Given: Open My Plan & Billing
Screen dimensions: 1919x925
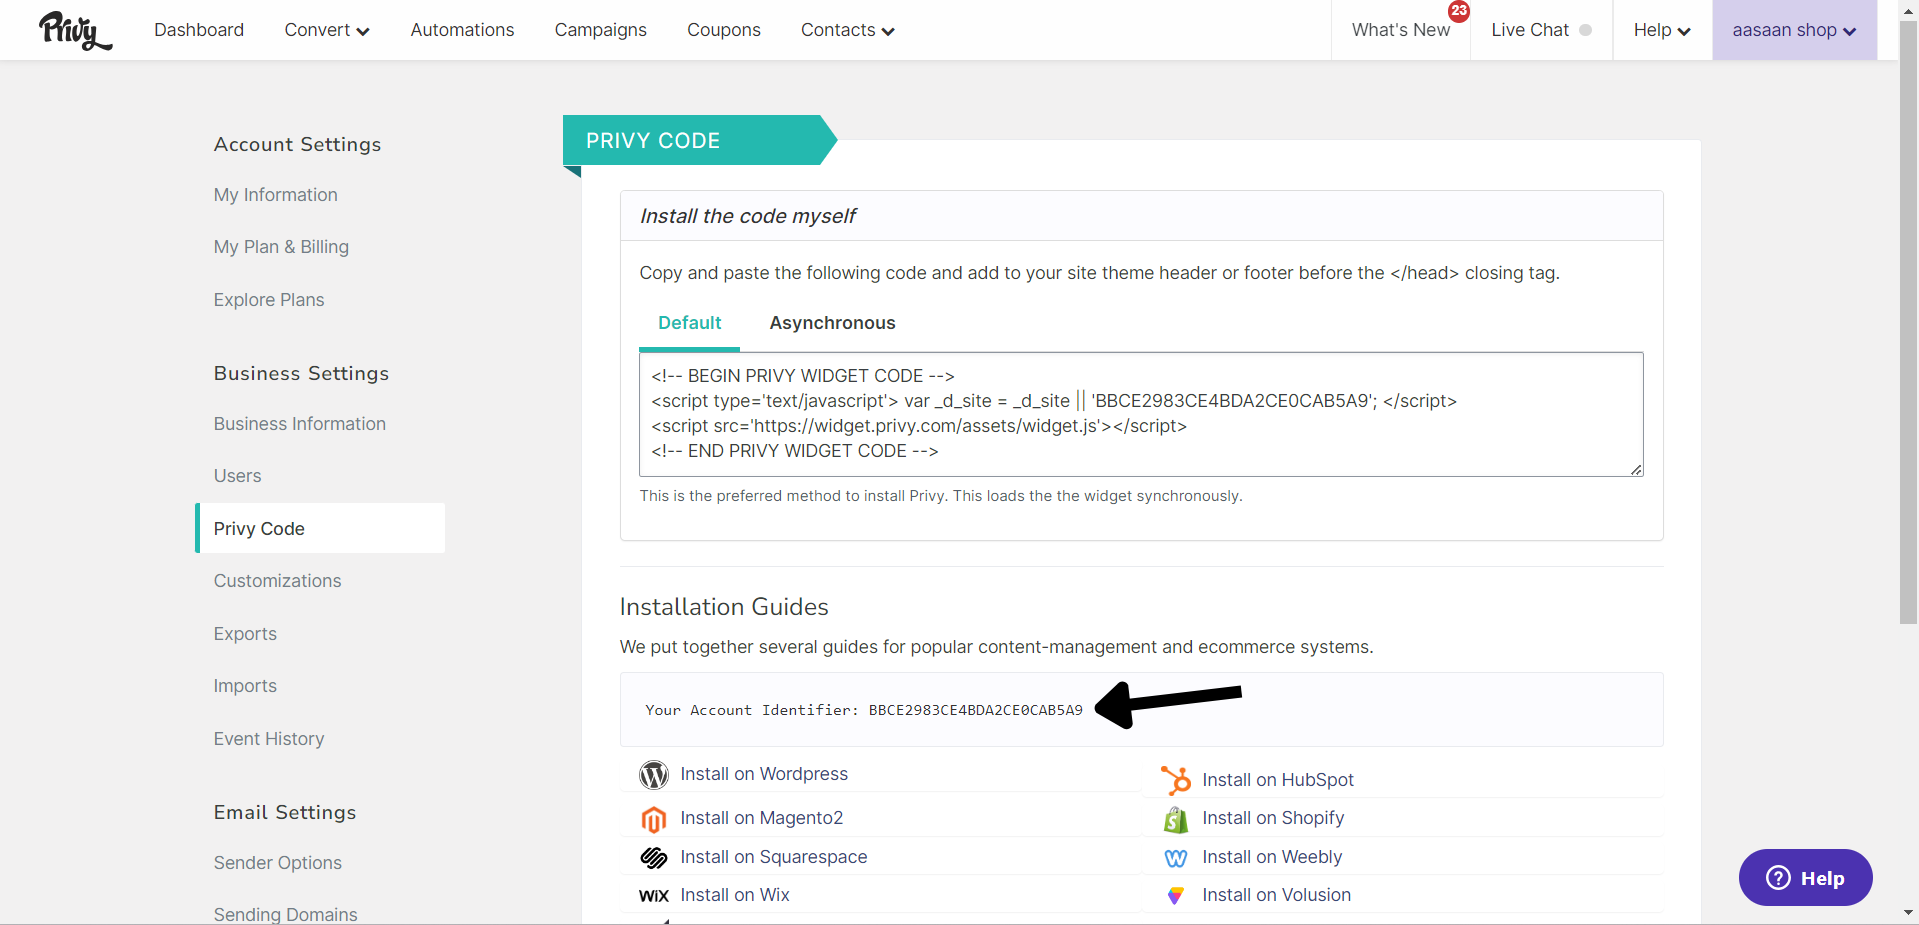Looking at the screenshot, I should click(x=281, y=247).
